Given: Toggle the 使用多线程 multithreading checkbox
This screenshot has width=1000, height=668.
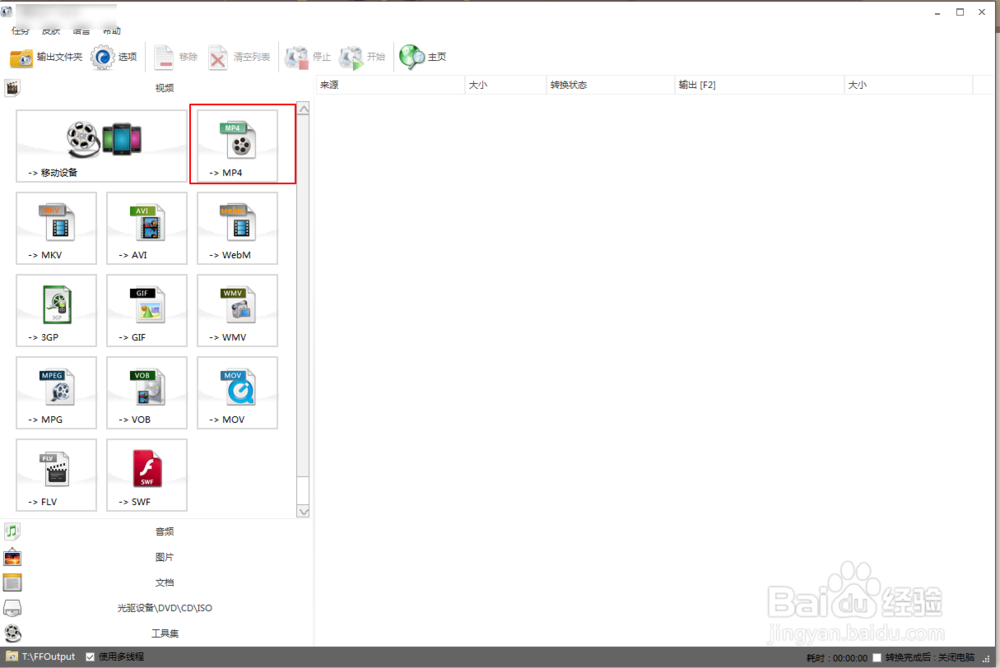Looking at the screenshot, I should click(91, 657).
